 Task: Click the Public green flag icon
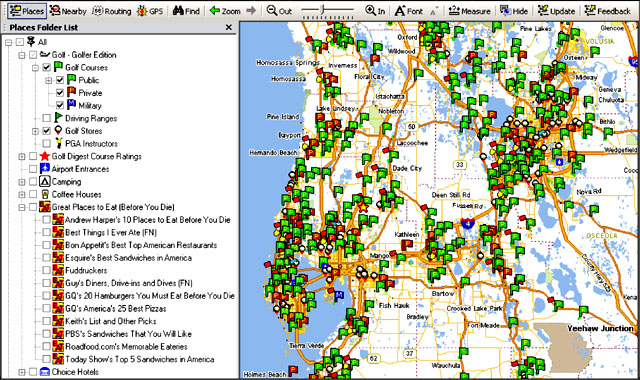pos(72,79)
